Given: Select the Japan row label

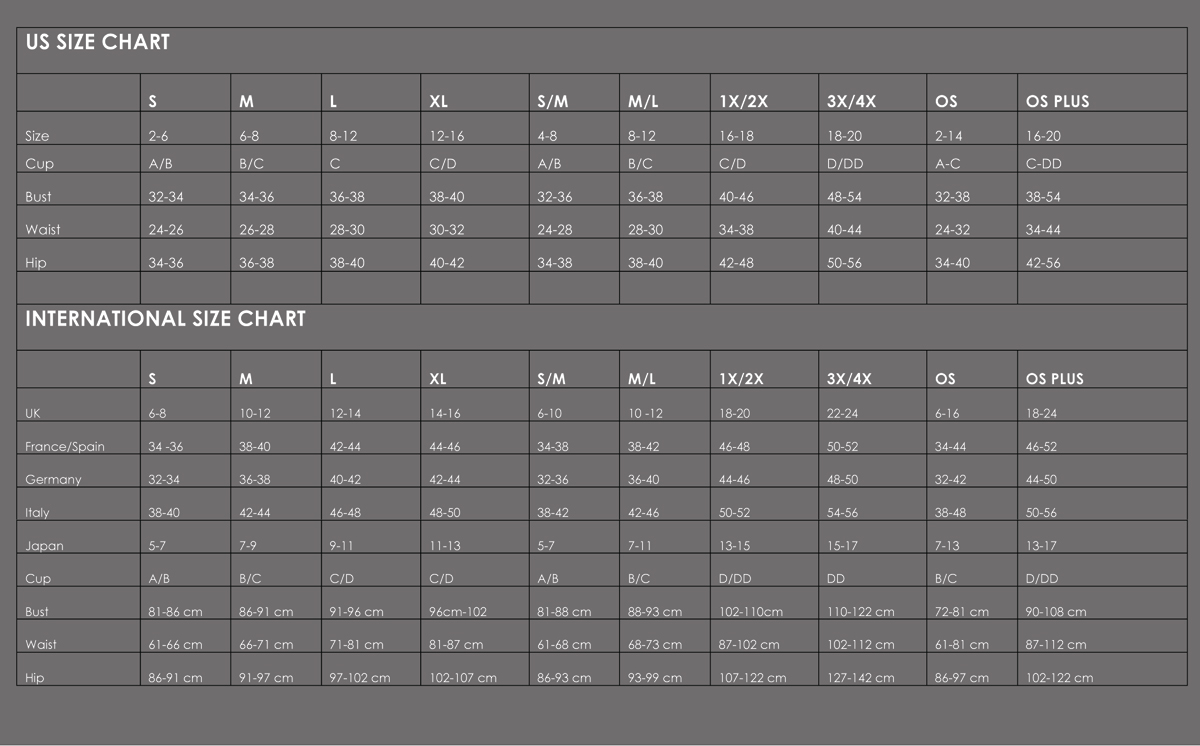Looking at the screenshot, I should coord(44,546).
